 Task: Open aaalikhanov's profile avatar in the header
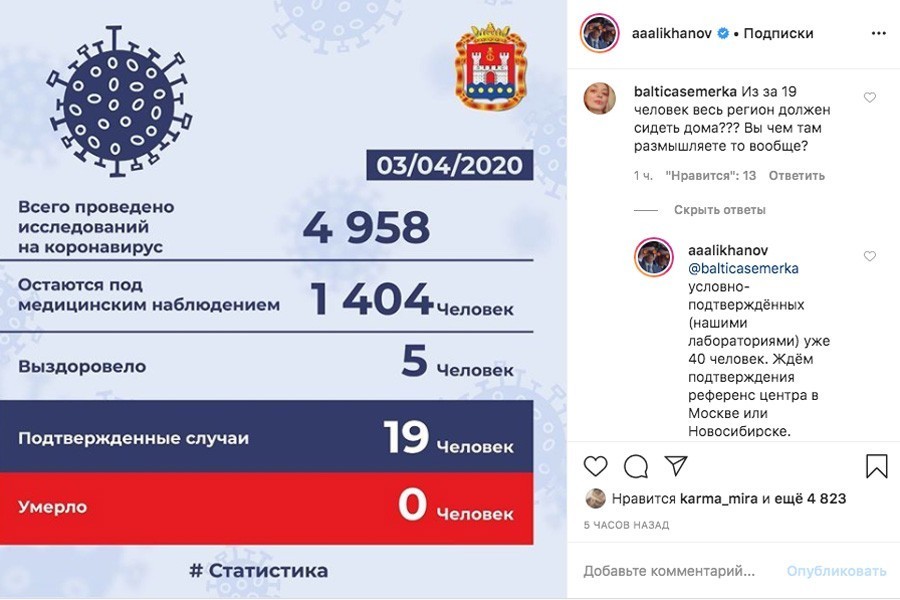pyautogui.click(x=601, y=32)
